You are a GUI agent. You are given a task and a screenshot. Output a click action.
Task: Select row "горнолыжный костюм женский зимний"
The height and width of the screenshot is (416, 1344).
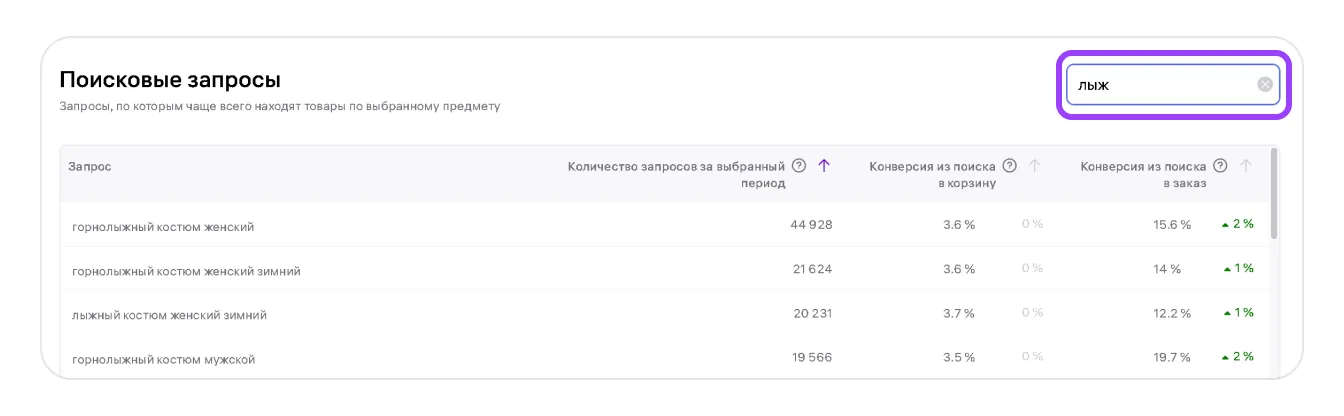[x=186, y=271]
